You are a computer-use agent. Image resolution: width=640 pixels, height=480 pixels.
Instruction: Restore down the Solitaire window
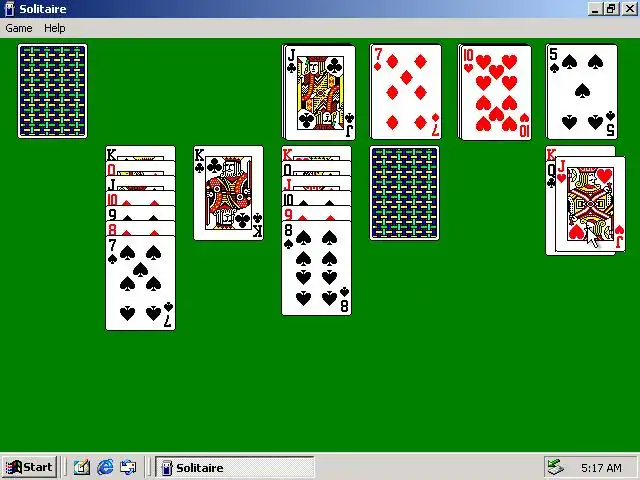(x=611, y=9)
